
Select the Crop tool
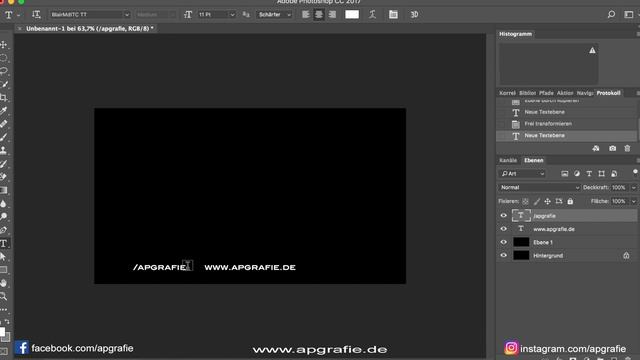click(4, 98)
